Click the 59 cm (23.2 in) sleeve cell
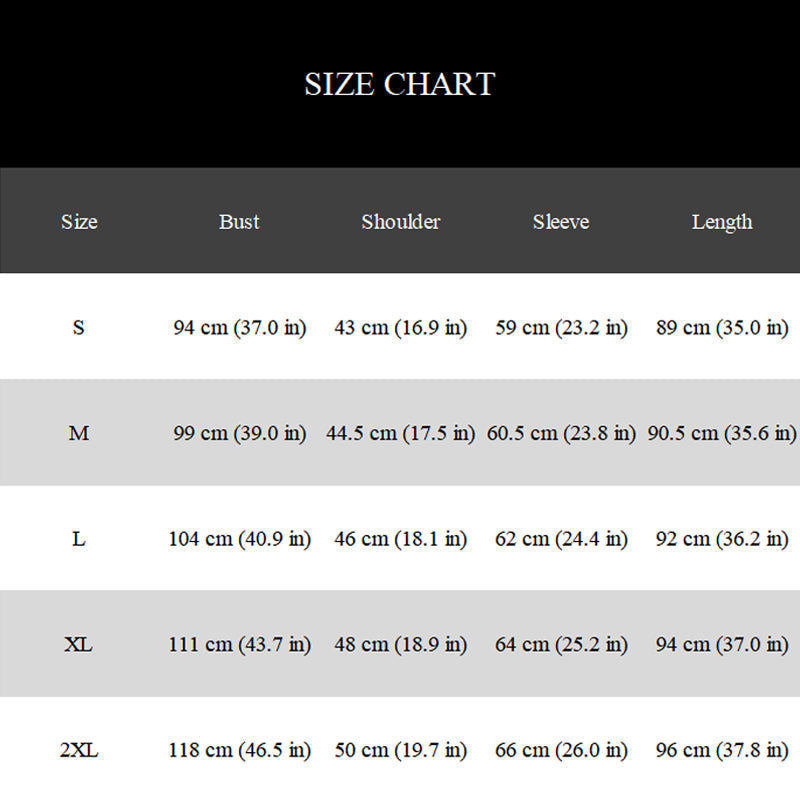Image resolution: width=800 pixels, height=800 pixels. point(562,328)
